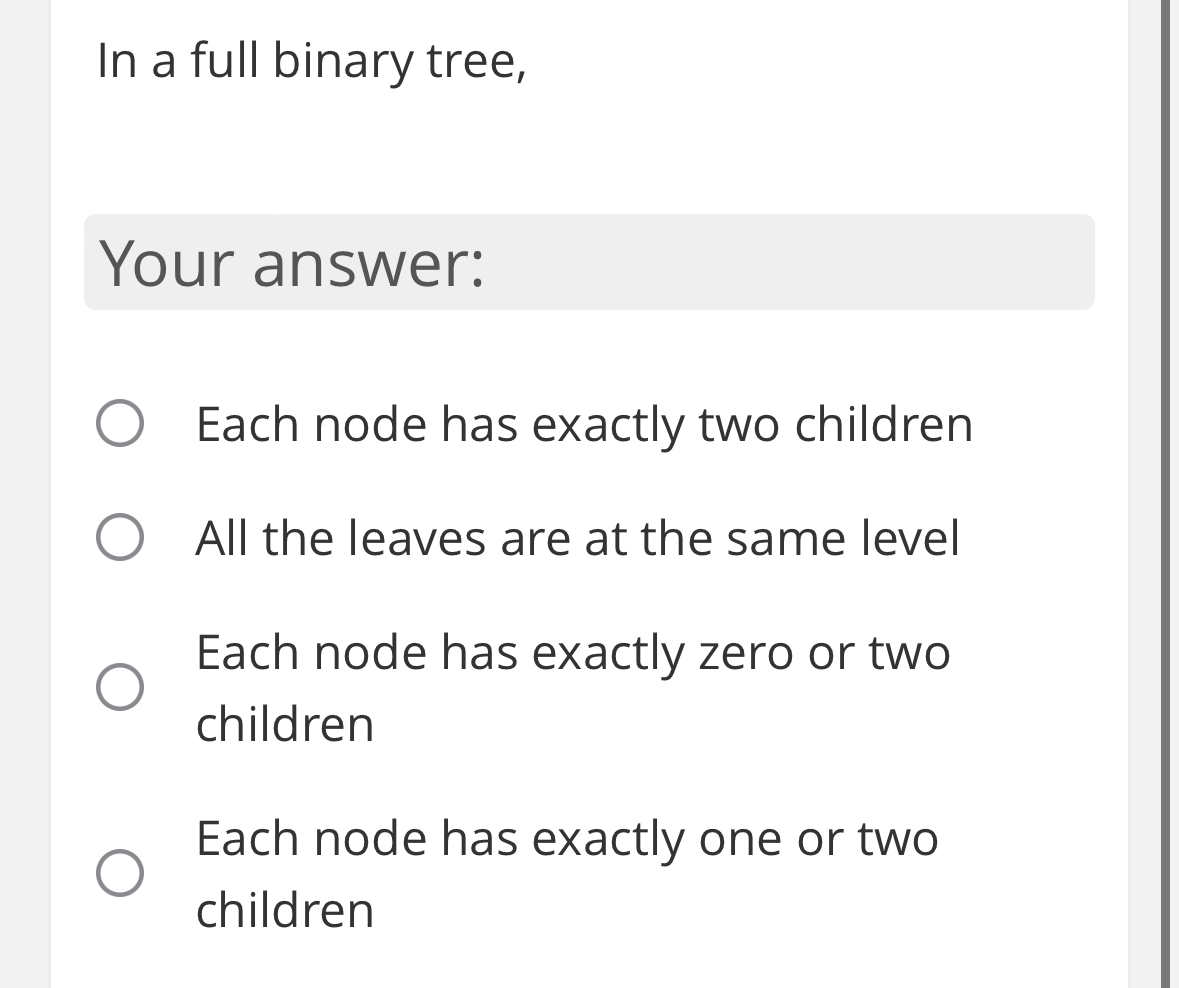
Task: Select radio button for 'All the leaves are at the same level'
Action: pyautogui.click(x=118, y=538)
